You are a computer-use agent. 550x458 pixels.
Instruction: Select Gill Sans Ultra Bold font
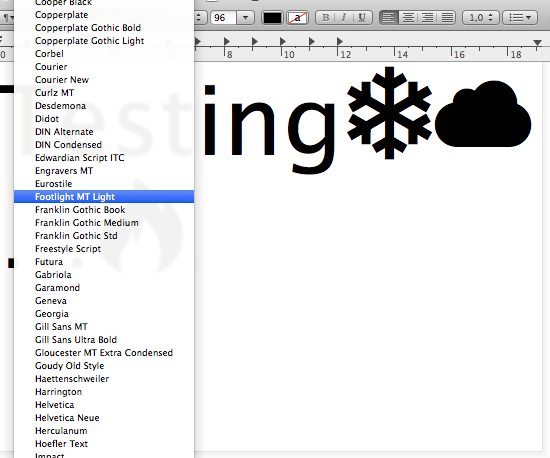tap(104, 339)
